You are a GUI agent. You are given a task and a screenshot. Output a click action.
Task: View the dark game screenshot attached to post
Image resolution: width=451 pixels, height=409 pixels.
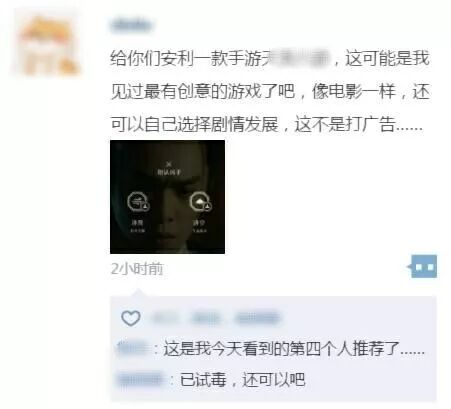[x=167, y=197]
